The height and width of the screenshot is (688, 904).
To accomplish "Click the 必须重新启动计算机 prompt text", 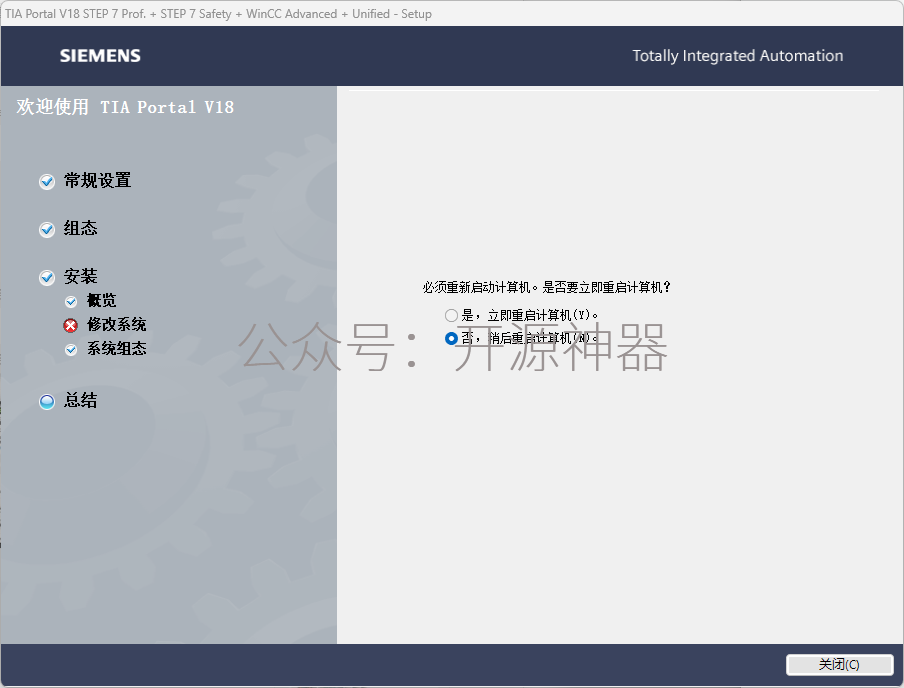I will click(x=547, y=287).
